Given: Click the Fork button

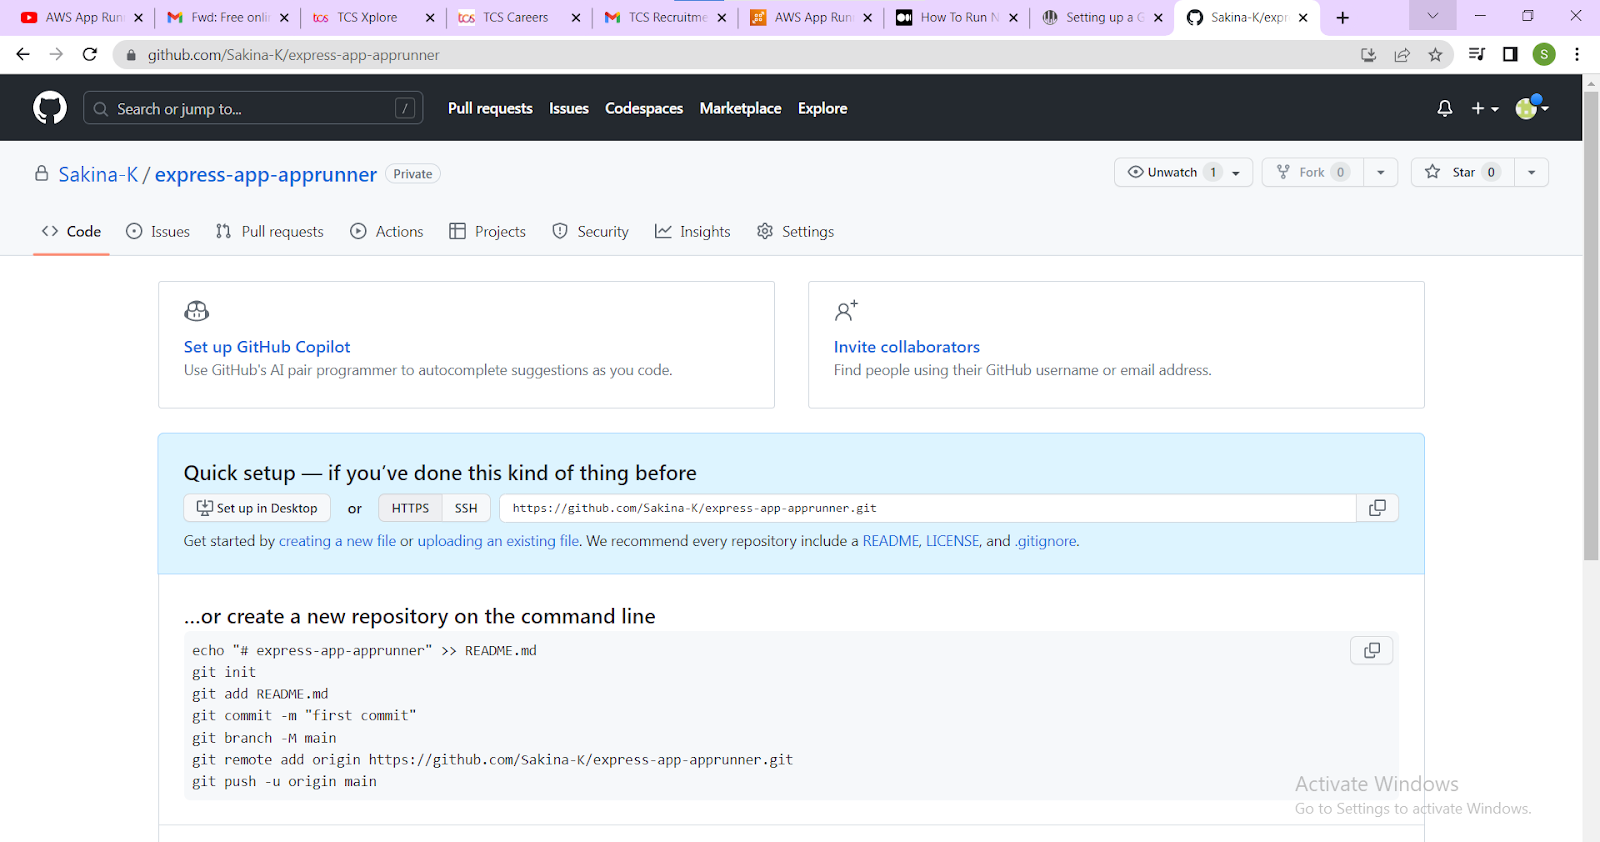Looking at the screenshot, I should [x=1313, y=172].
